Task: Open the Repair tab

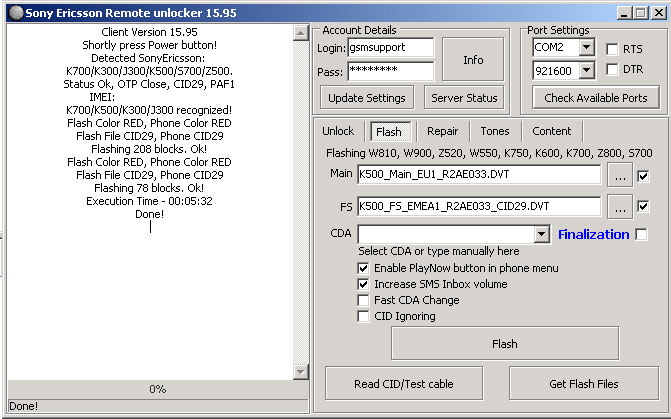Action: [x=442, y=131]
